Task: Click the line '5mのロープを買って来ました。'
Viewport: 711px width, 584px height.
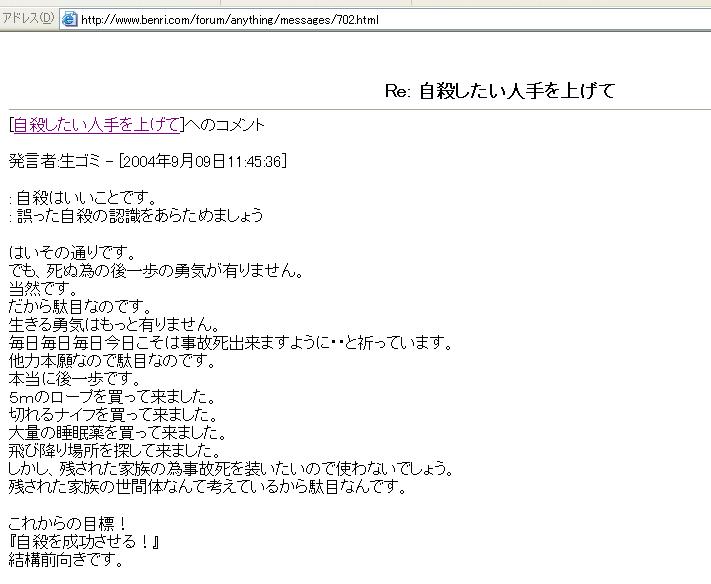Action: tap(112, 397)
